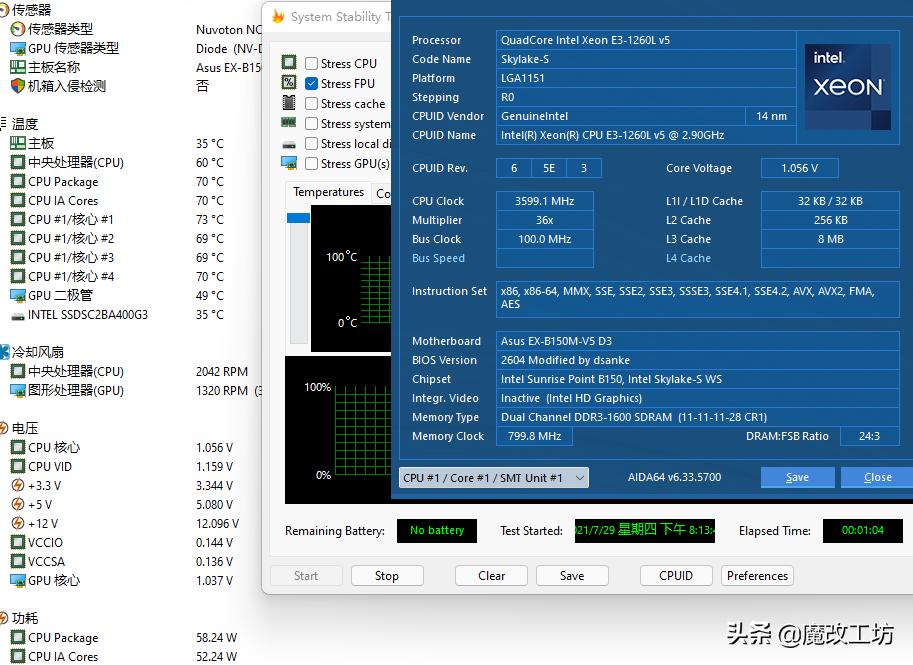
Task: Click the CPU VID voltage row
Action: pos(122,466)
